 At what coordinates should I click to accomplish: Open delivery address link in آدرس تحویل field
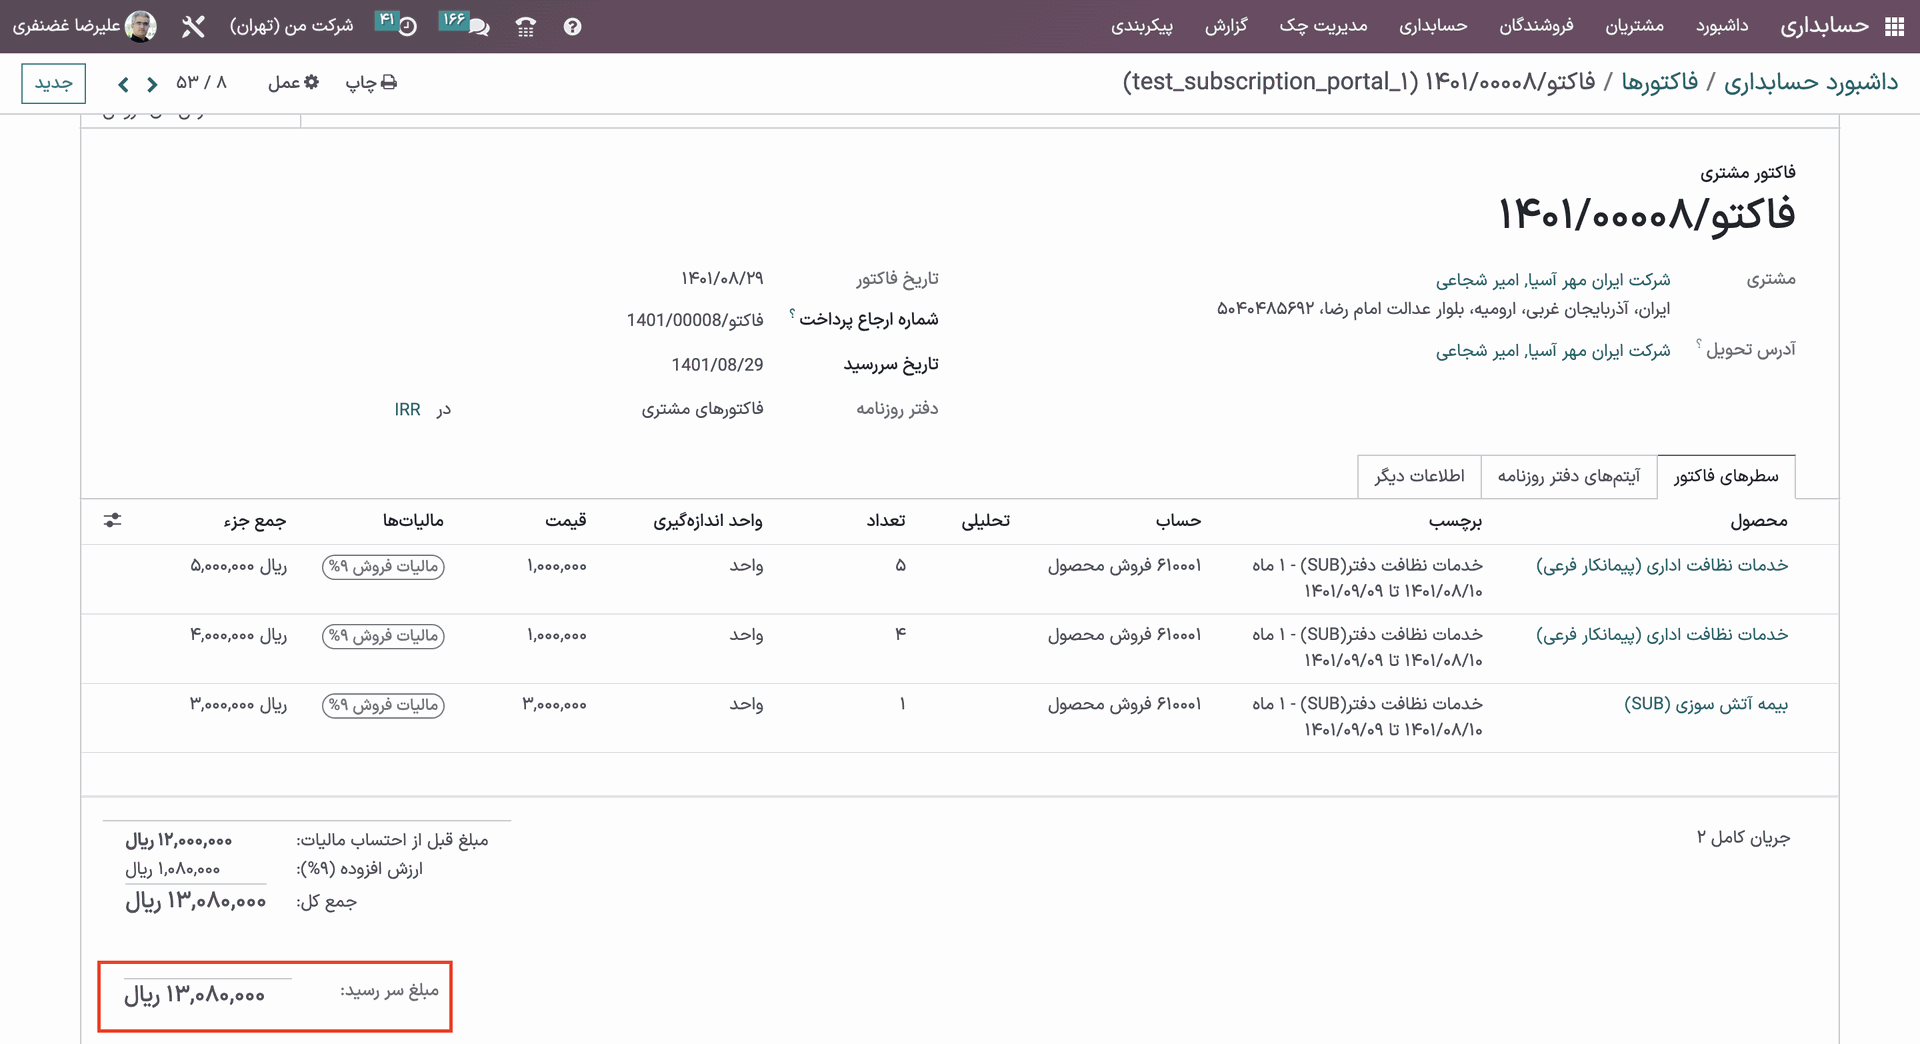coord(1553,351)
